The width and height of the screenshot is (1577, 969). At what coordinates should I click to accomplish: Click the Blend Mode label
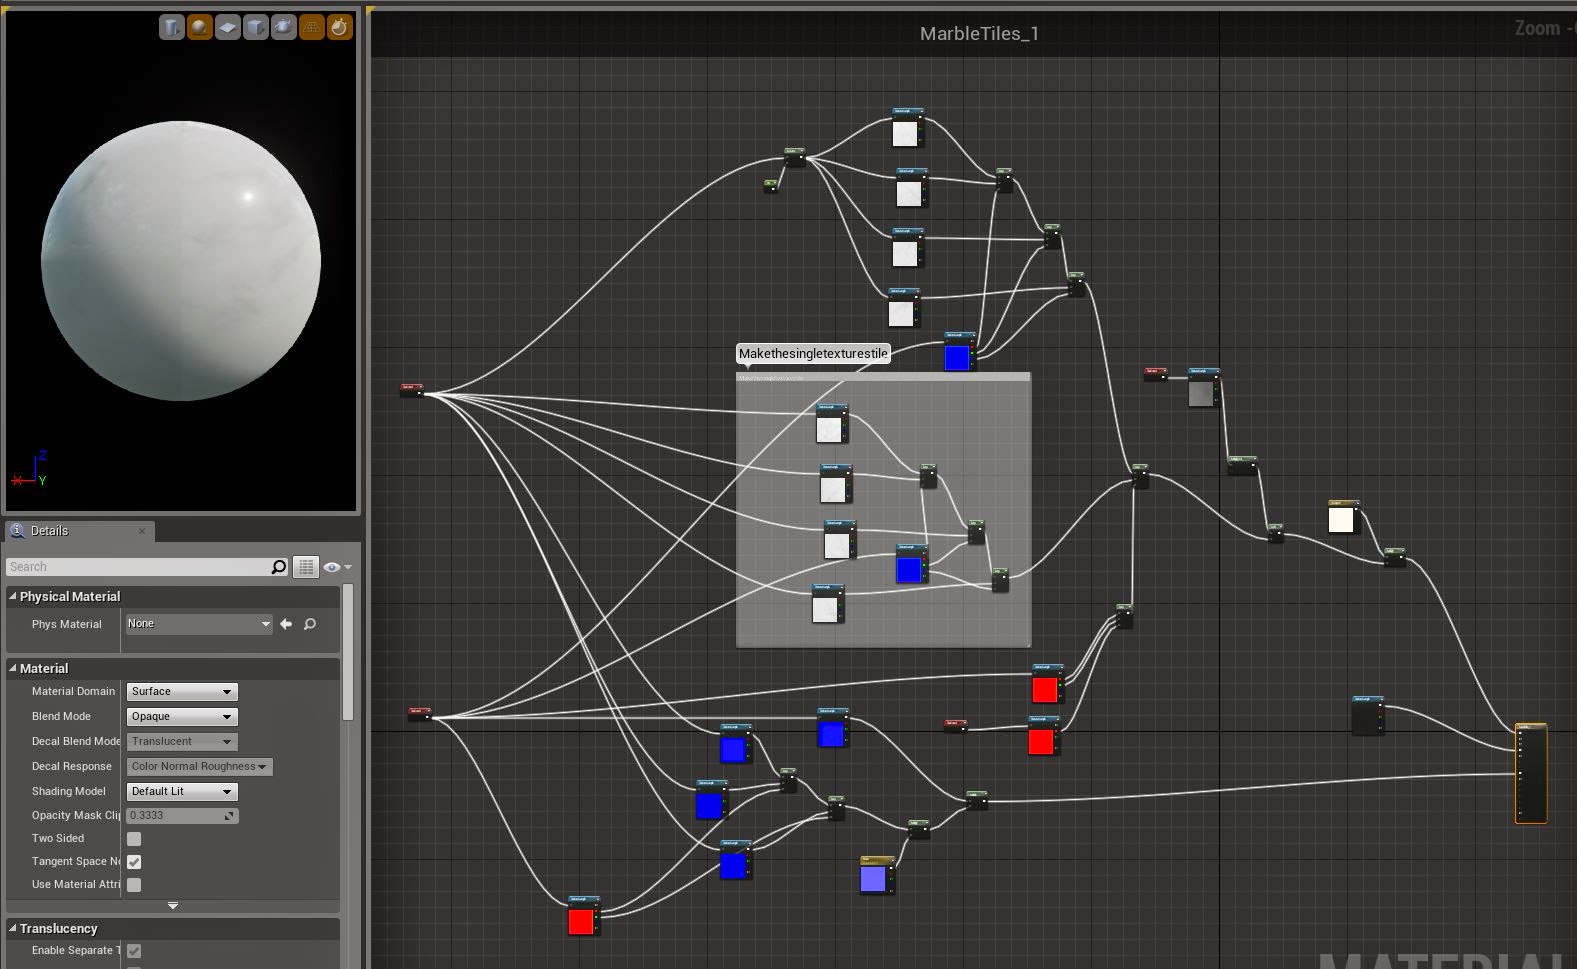click(x=61, y=717)
